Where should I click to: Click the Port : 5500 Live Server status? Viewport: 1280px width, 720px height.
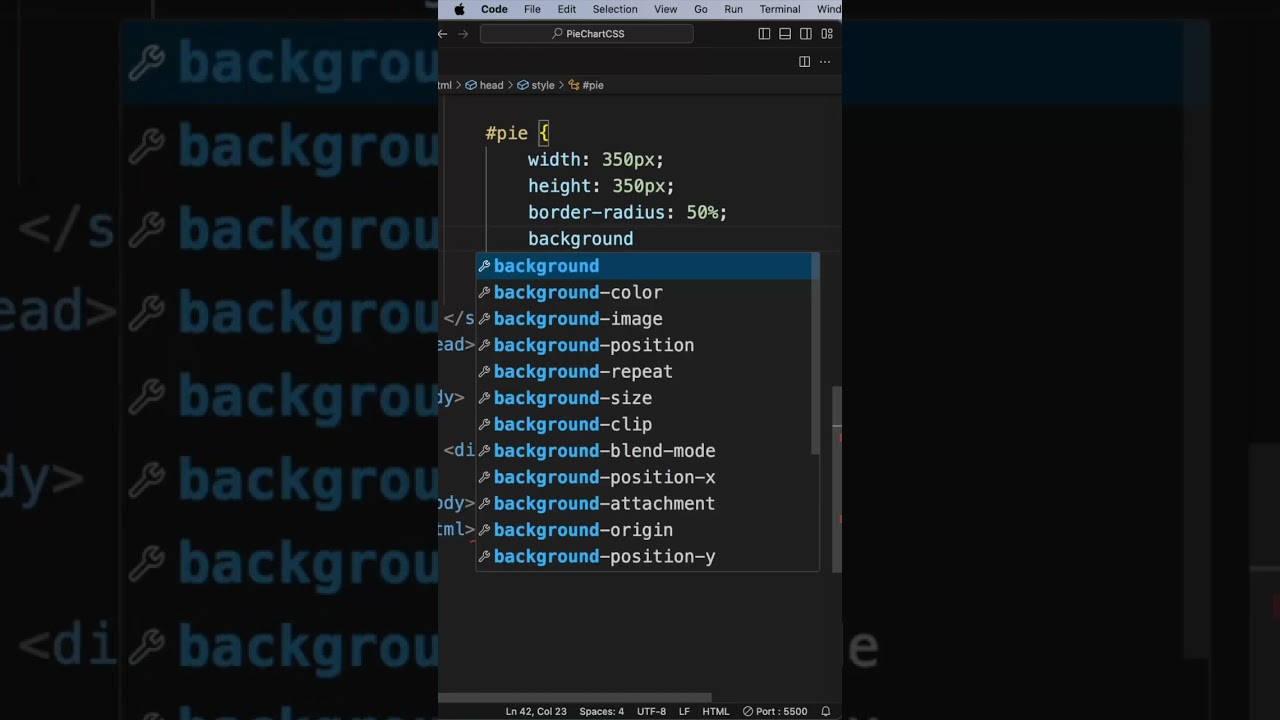(775, 712)
